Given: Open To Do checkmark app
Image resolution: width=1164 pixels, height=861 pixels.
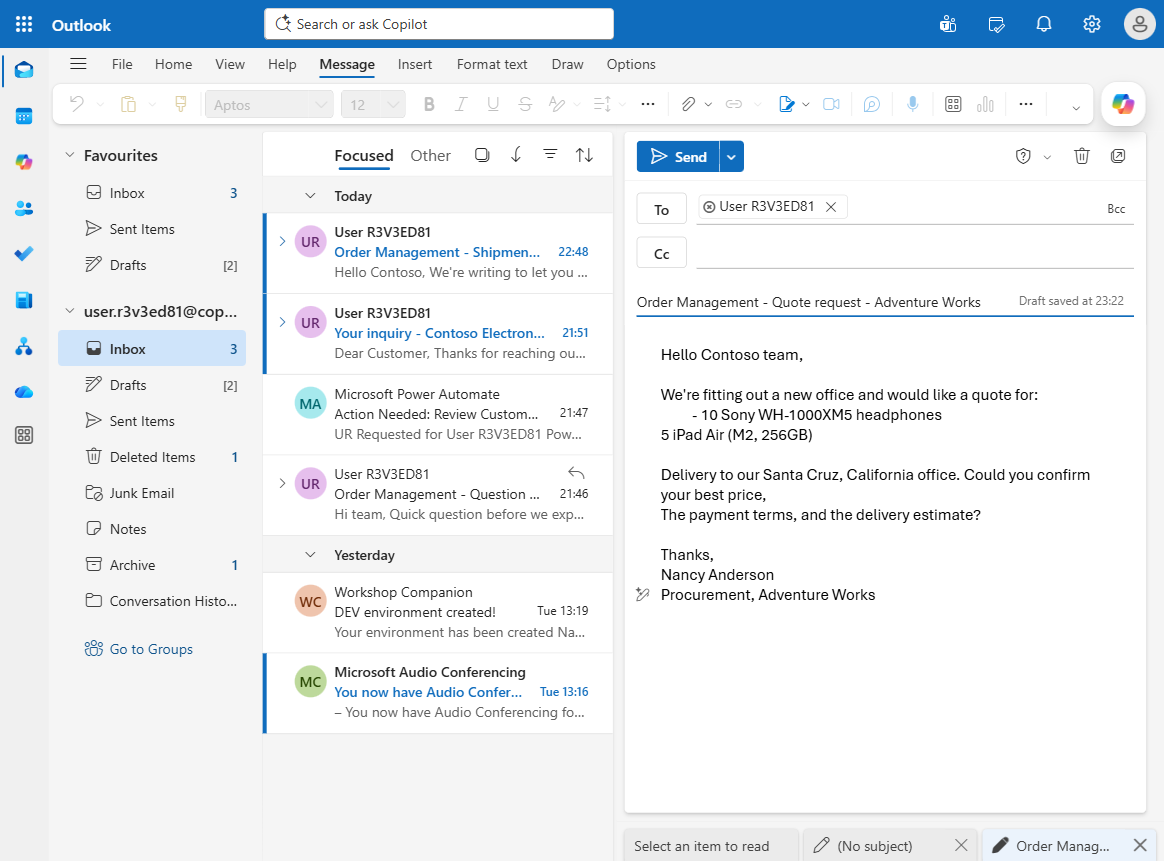Looking at the screenshot, I should 24,254.
